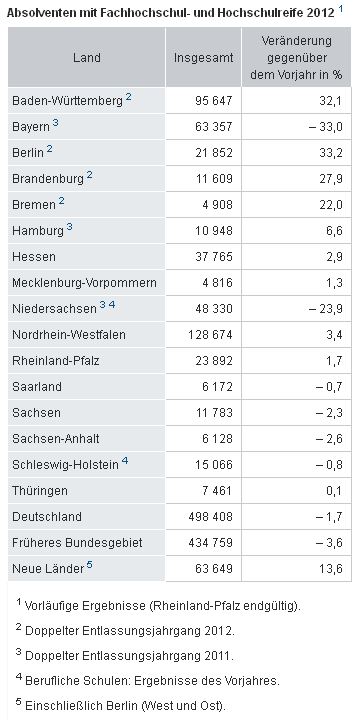
Task: Select the Land column header
Action: (86, 57)
